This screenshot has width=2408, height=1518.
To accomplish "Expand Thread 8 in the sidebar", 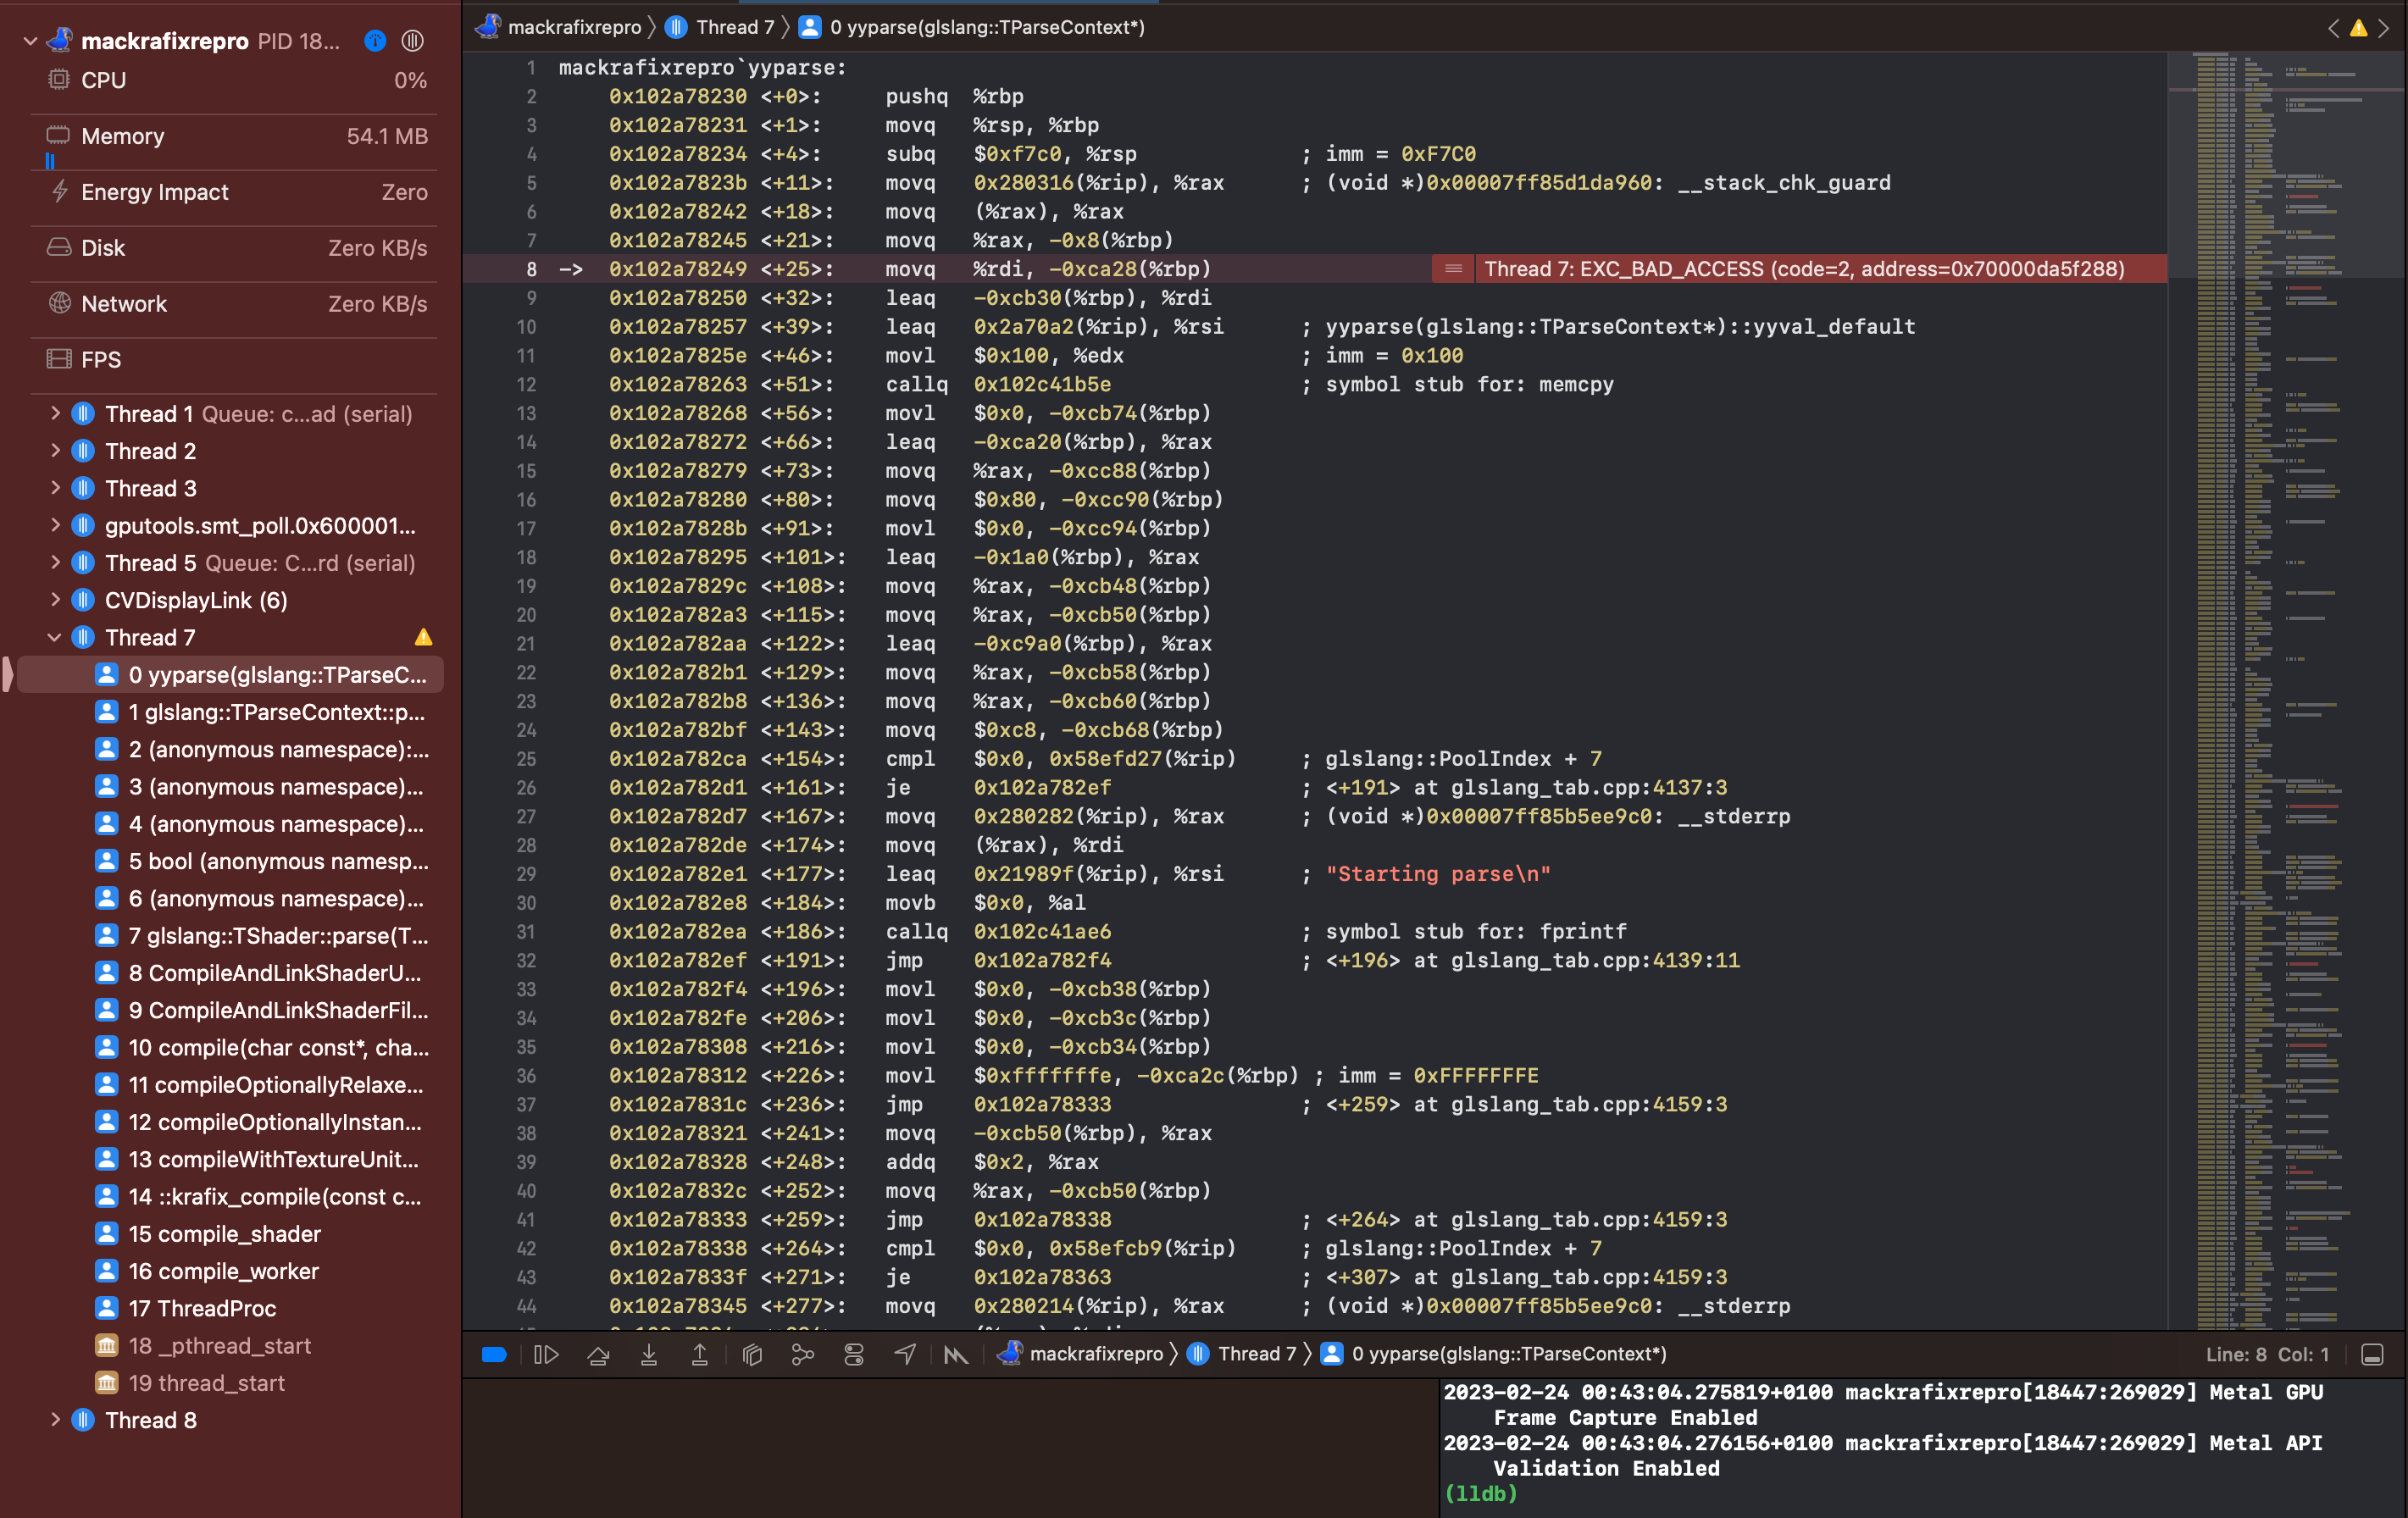I will point(55,1419).
